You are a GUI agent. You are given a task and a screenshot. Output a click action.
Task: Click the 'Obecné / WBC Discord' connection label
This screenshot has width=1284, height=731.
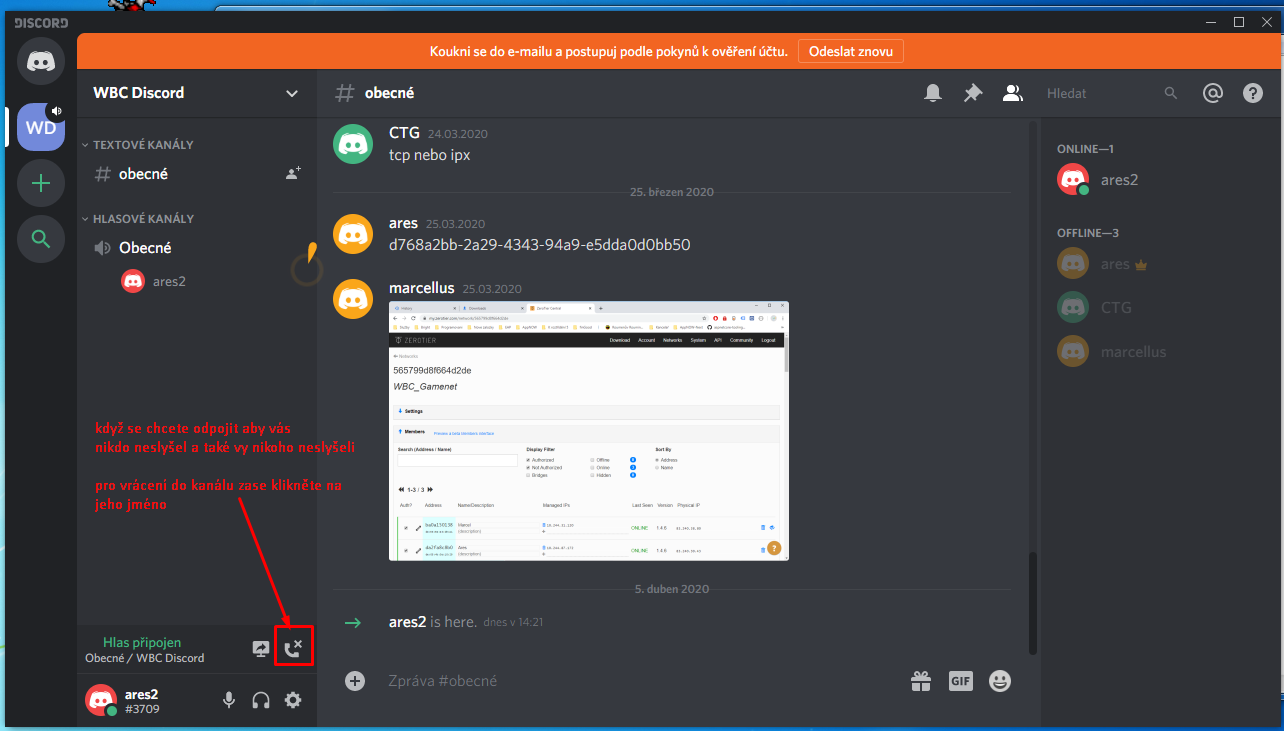[x=145, y=658]
